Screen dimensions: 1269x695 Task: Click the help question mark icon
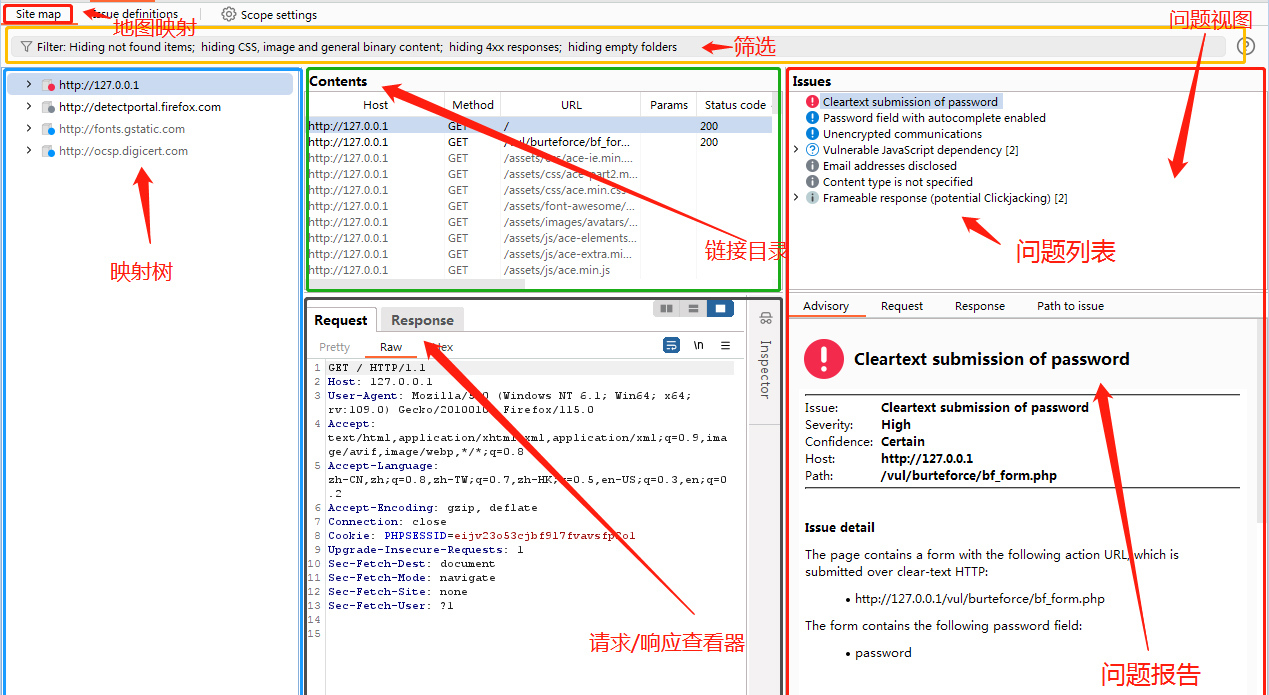coord(1245,46)
